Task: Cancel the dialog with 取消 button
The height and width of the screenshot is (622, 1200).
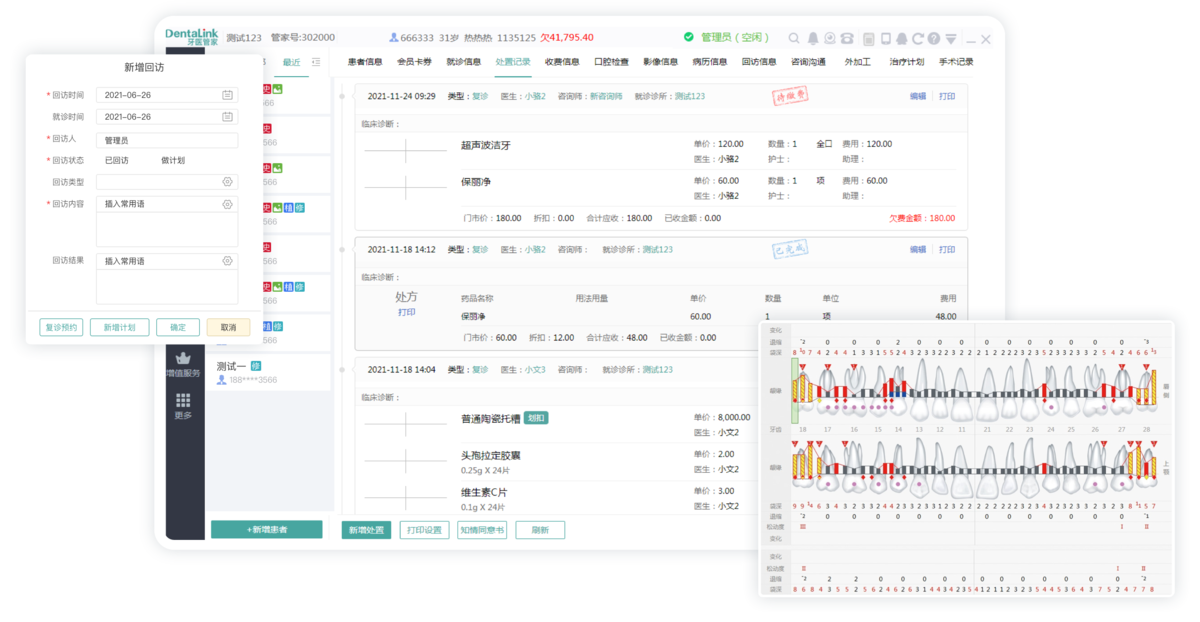Action: tap(228, 327)
